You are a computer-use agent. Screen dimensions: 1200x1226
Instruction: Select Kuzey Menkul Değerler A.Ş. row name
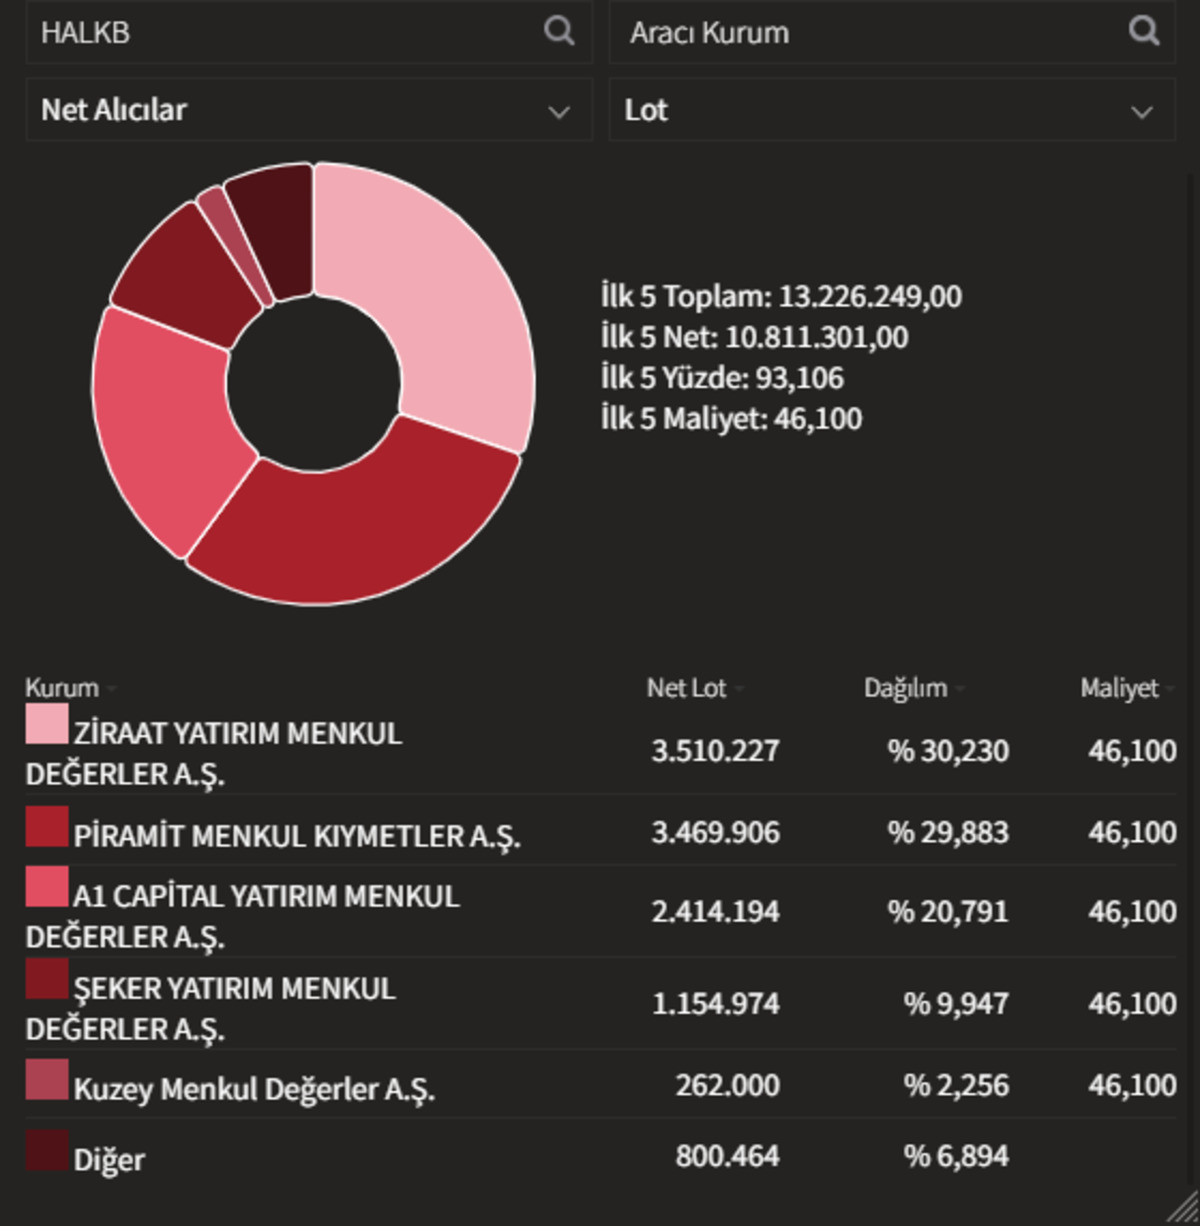[254, 1089]
